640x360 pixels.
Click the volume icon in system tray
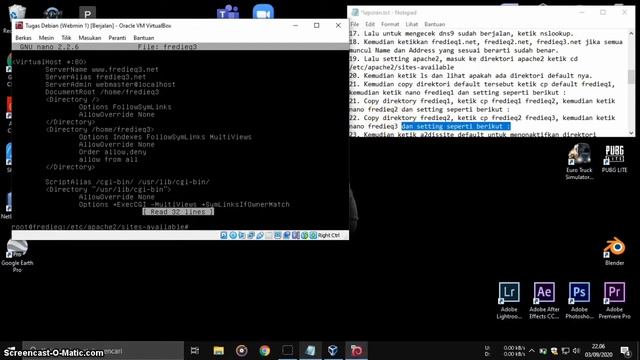coord(576,351)
